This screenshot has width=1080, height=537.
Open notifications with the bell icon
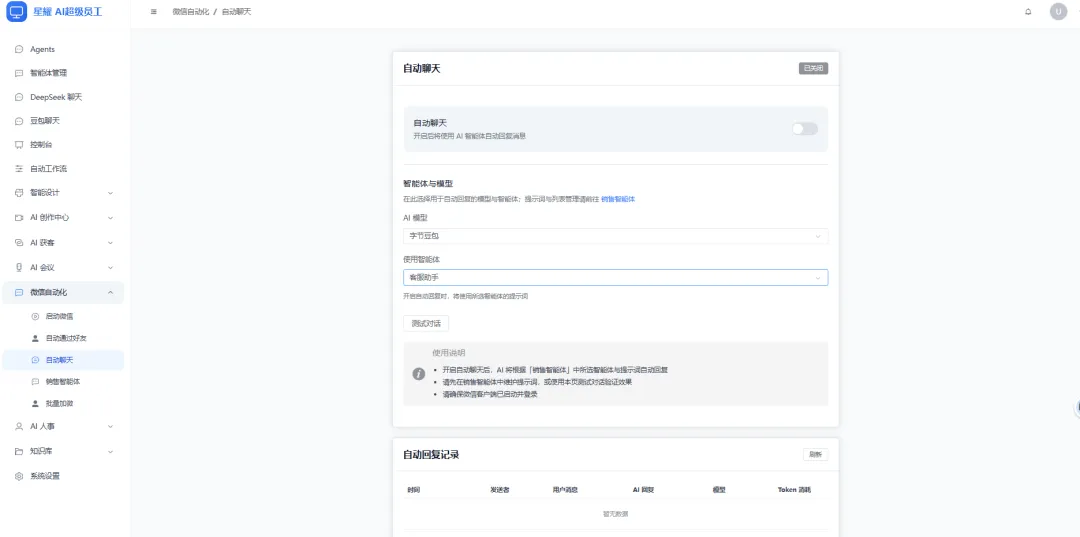point(1028,12)
